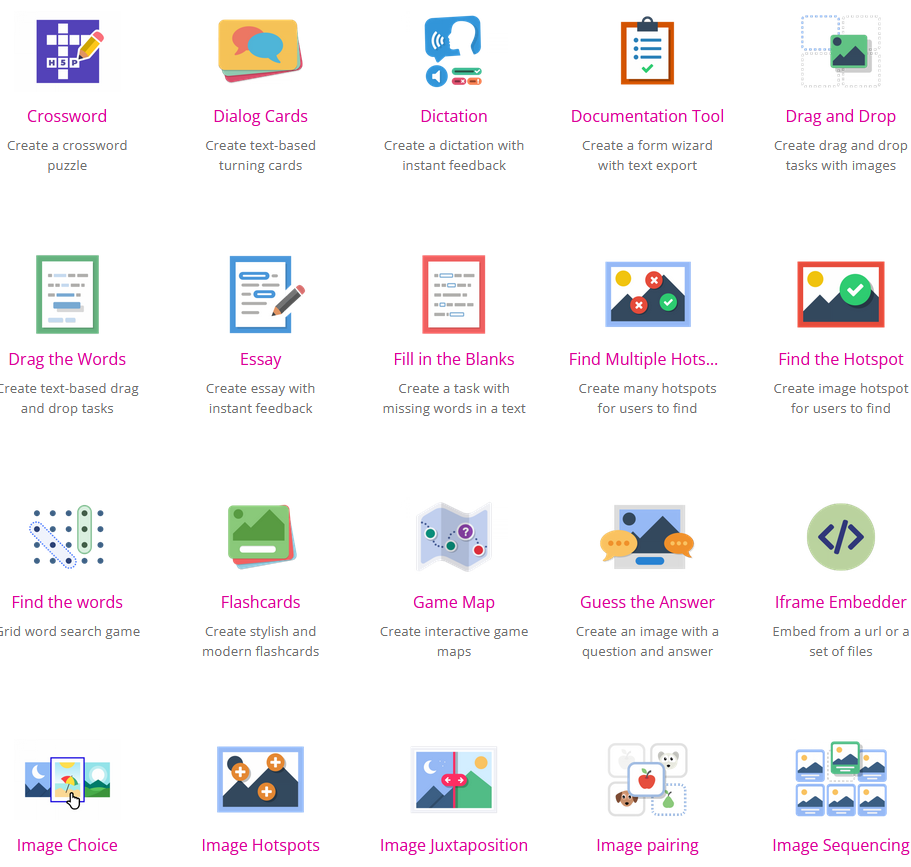
Task: Click the Find Multiple Hotspots icon
Action: click(x=647, y=294)
